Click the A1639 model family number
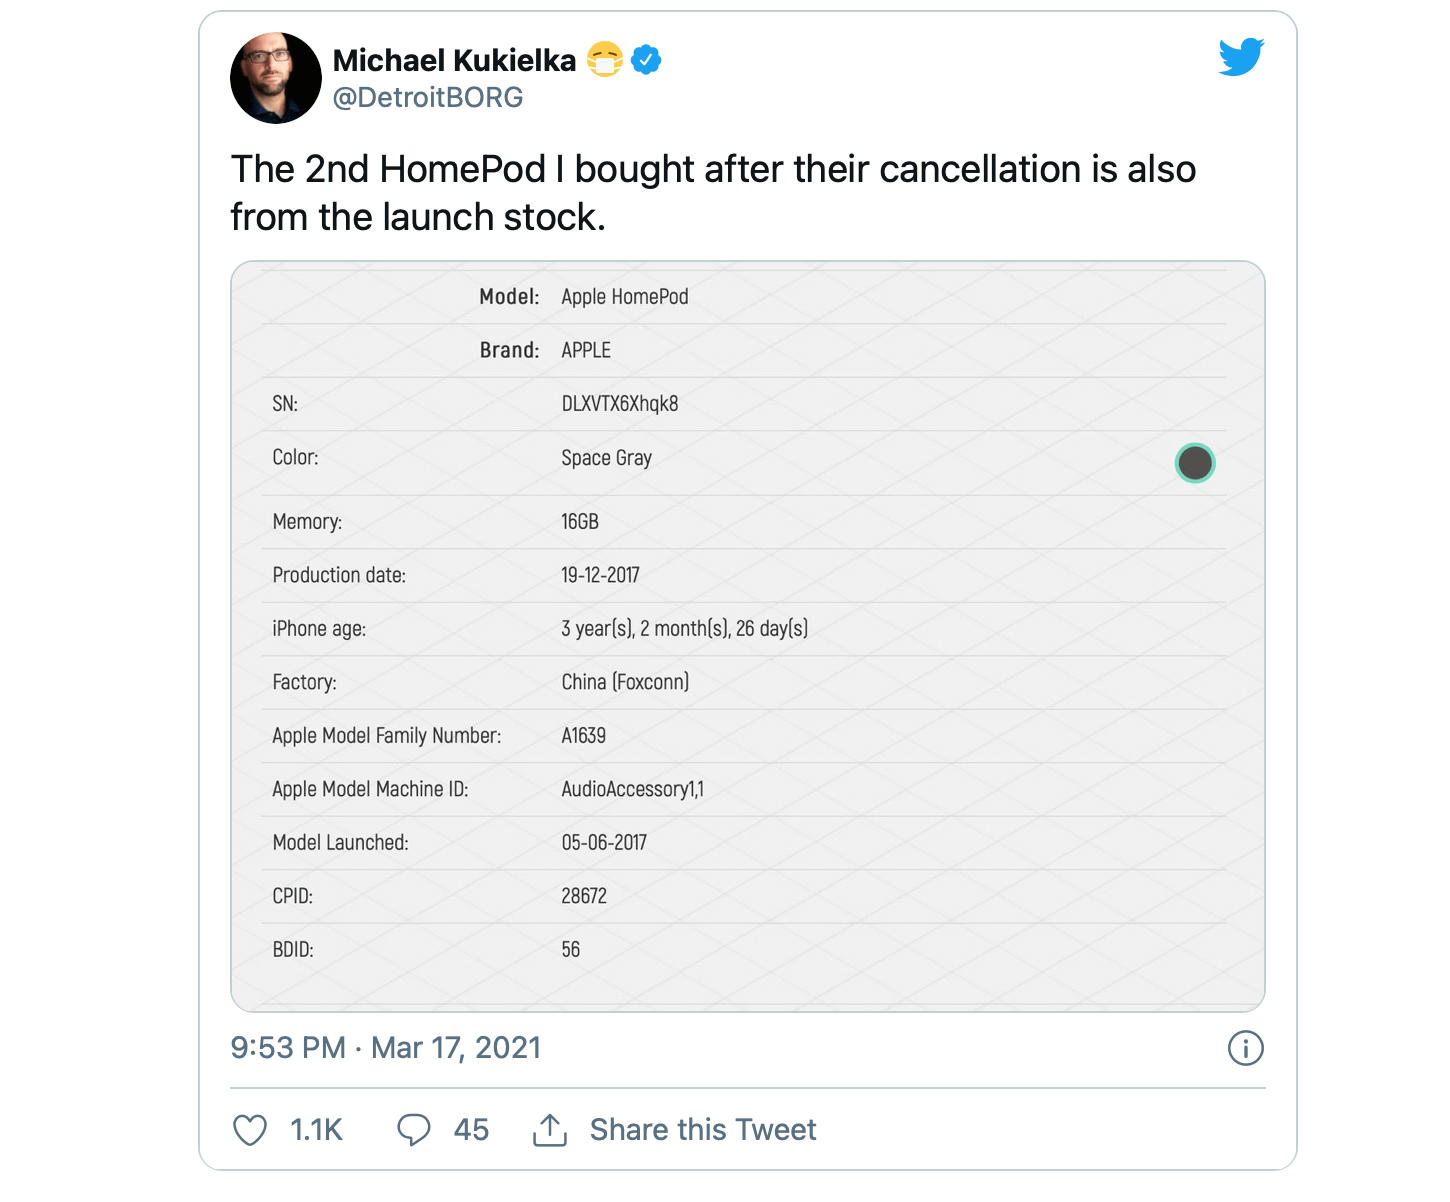The width and height of the screenshot is (1450, 1202). (584, 736)
